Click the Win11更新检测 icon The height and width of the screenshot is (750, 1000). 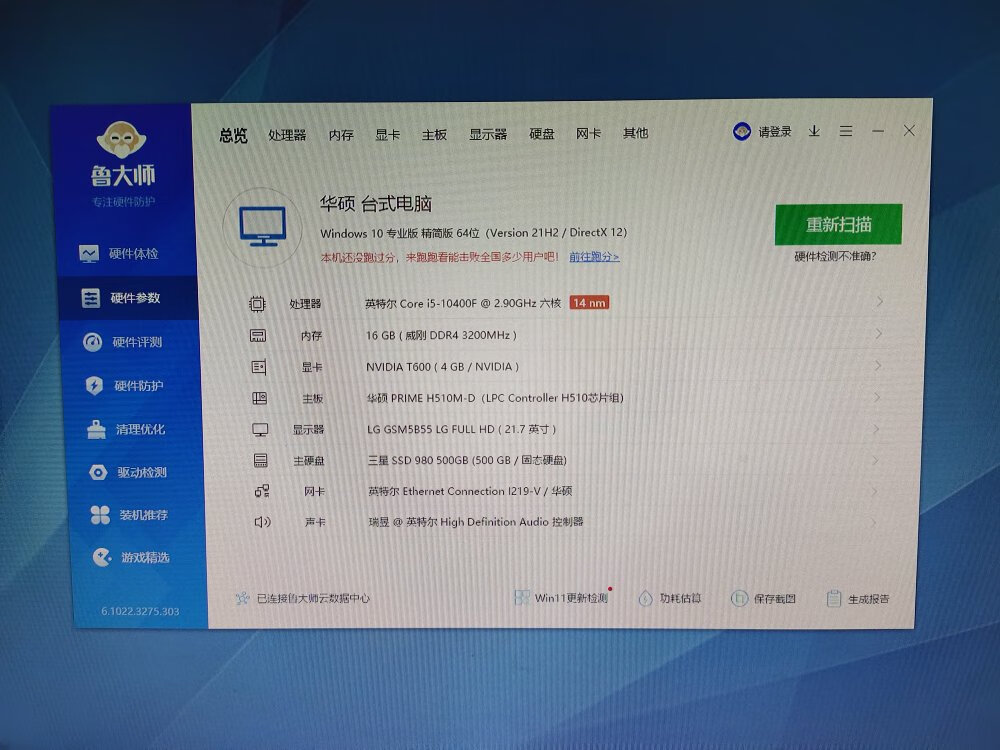(522, 598)
